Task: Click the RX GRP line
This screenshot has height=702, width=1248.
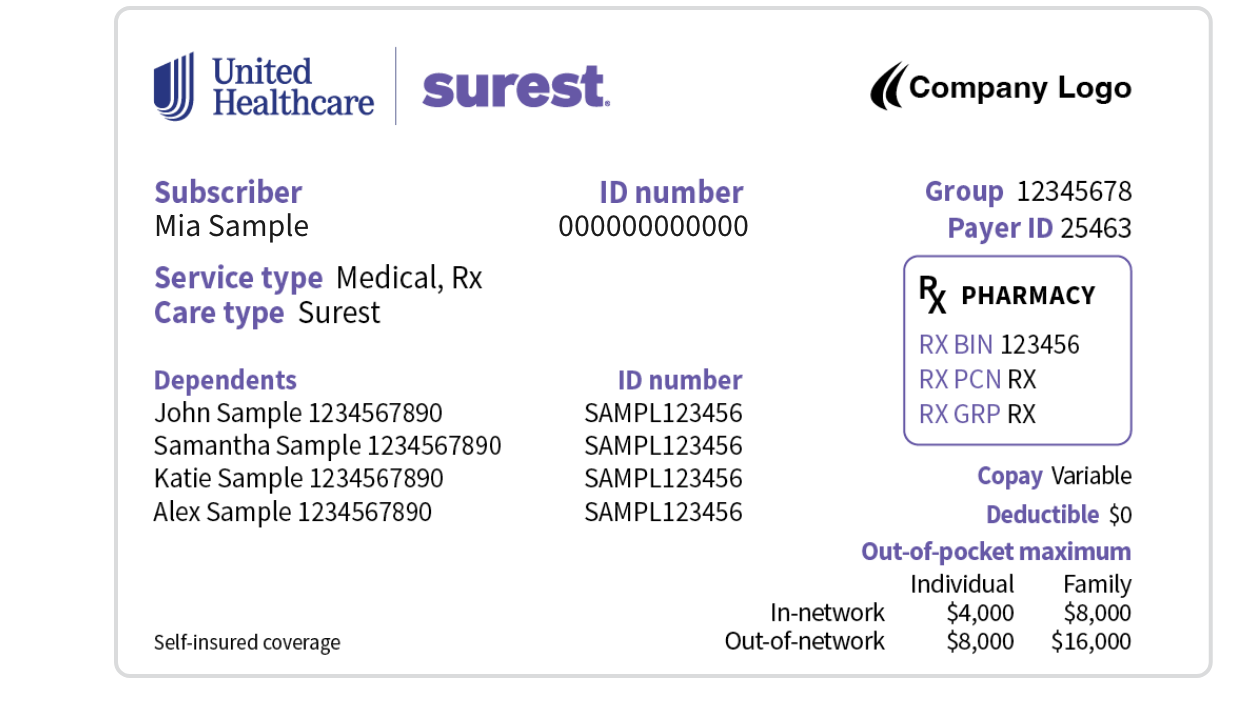Action: tap(977, 414)
